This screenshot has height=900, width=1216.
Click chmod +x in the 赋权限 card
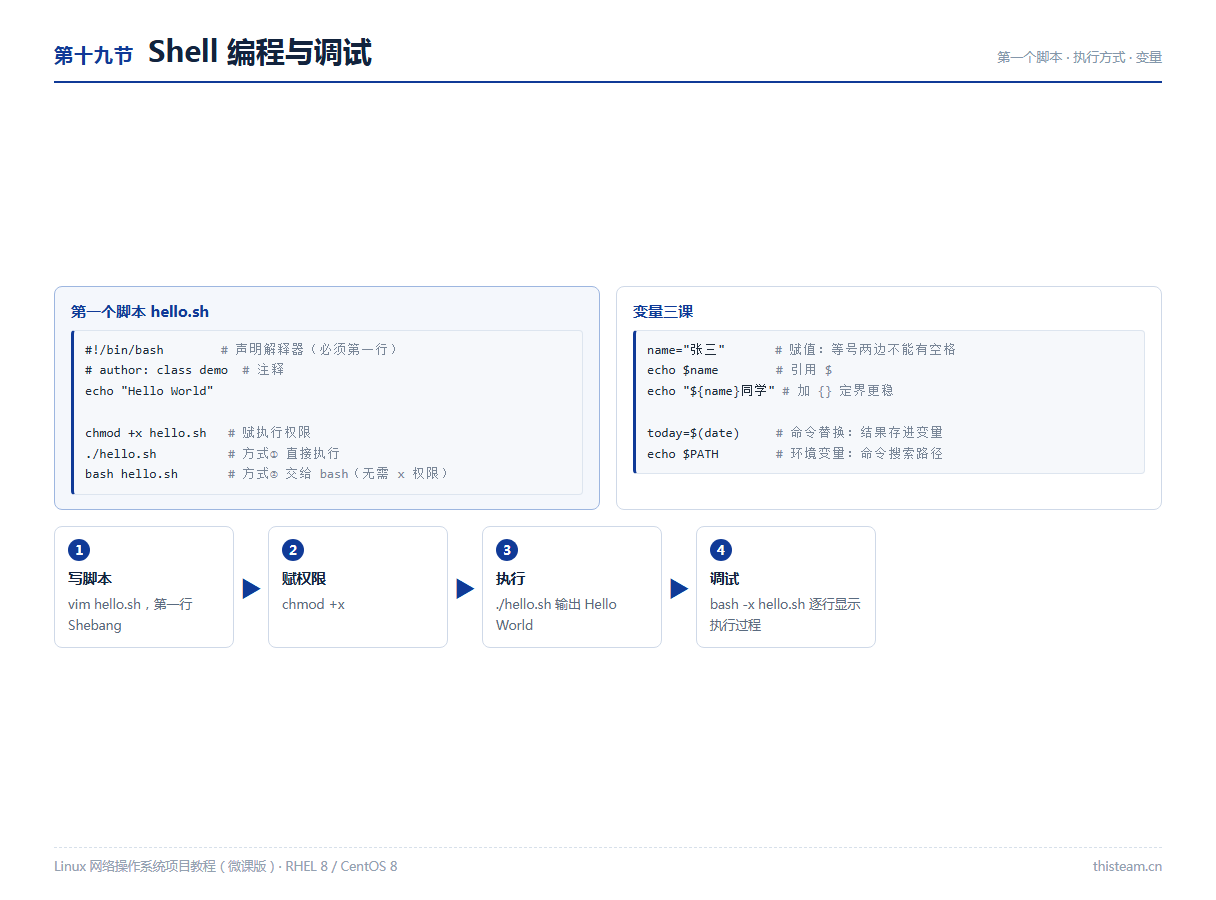pyautogui.click(x=313, y=604)
